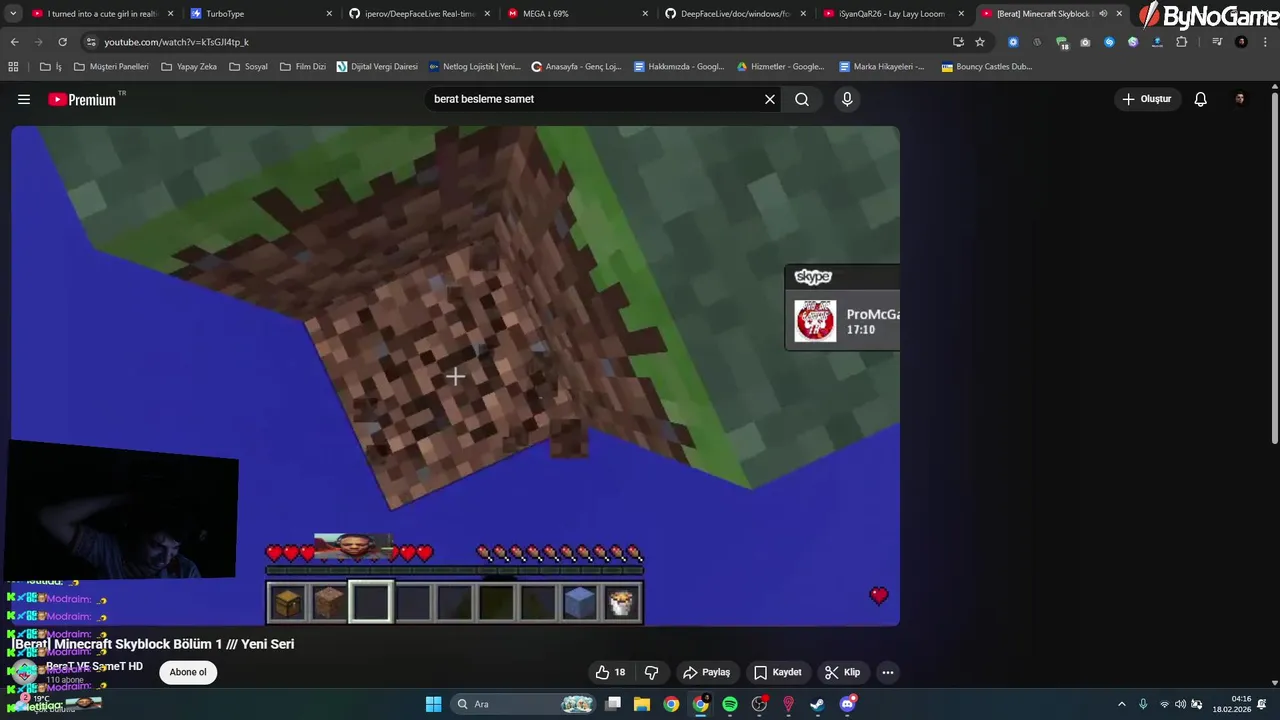
Task: Open the Dijital Vergi Dairesi bookmark
Action: tap(377, 67)
